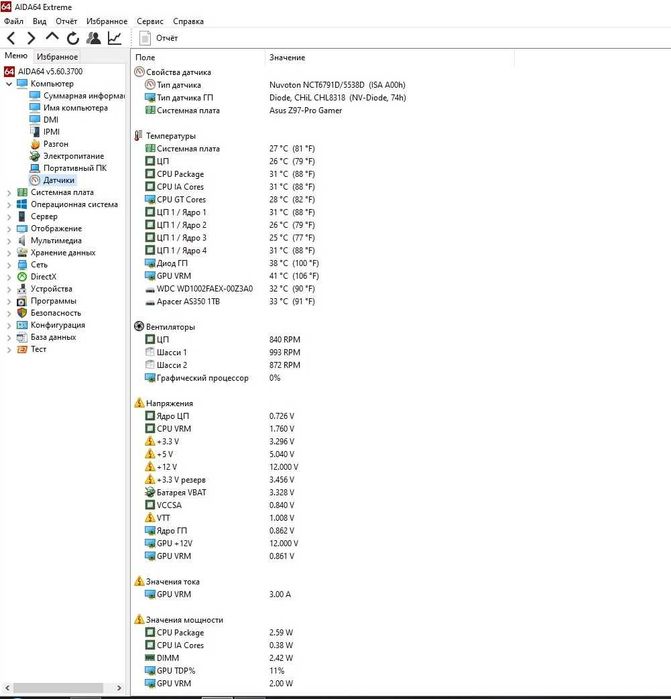Select the GPU TDP% row
This screenshot has height=699, width=671.
coord(215,670)
